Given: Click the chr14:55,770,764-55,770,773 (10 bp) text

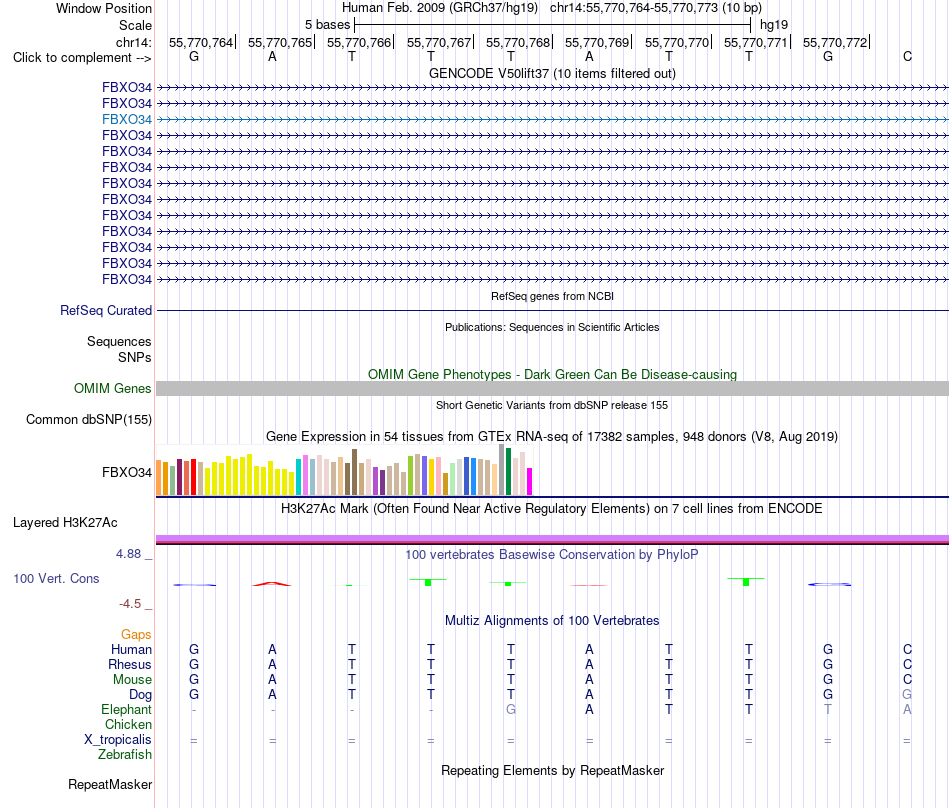Looking at the screenshot, I should pos(656,8).
